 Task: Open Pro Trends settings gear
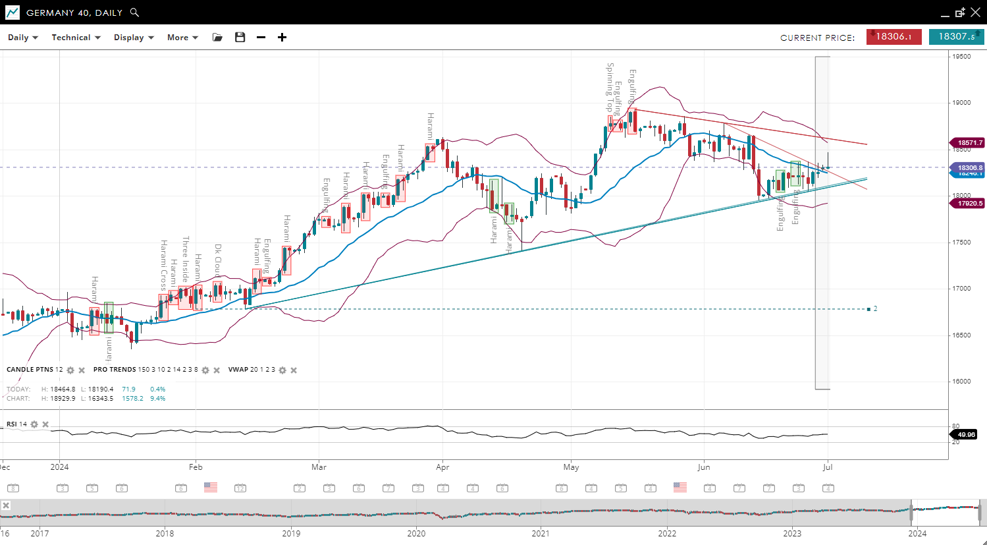pos(206,371)
